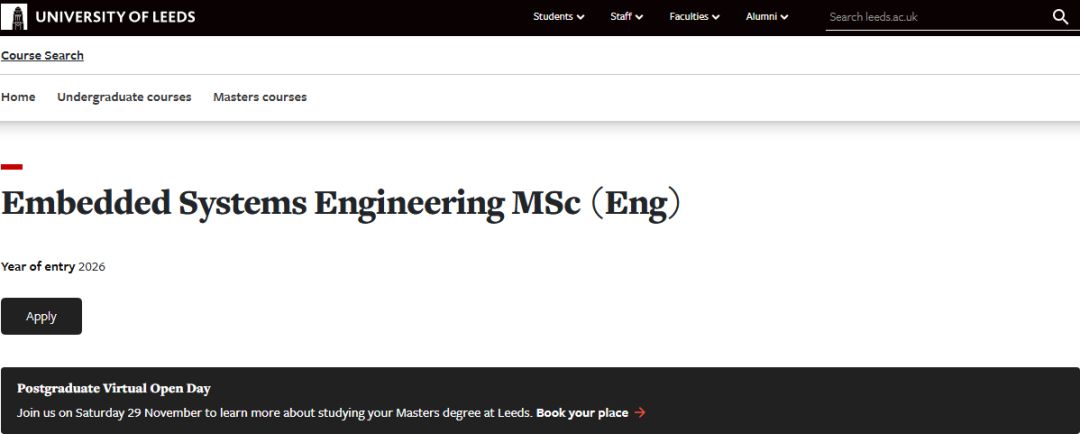This screenshot has width=1080, height=434.
Task: Click the Apply button
Action: pyautogui.click(x=41, y=316)
